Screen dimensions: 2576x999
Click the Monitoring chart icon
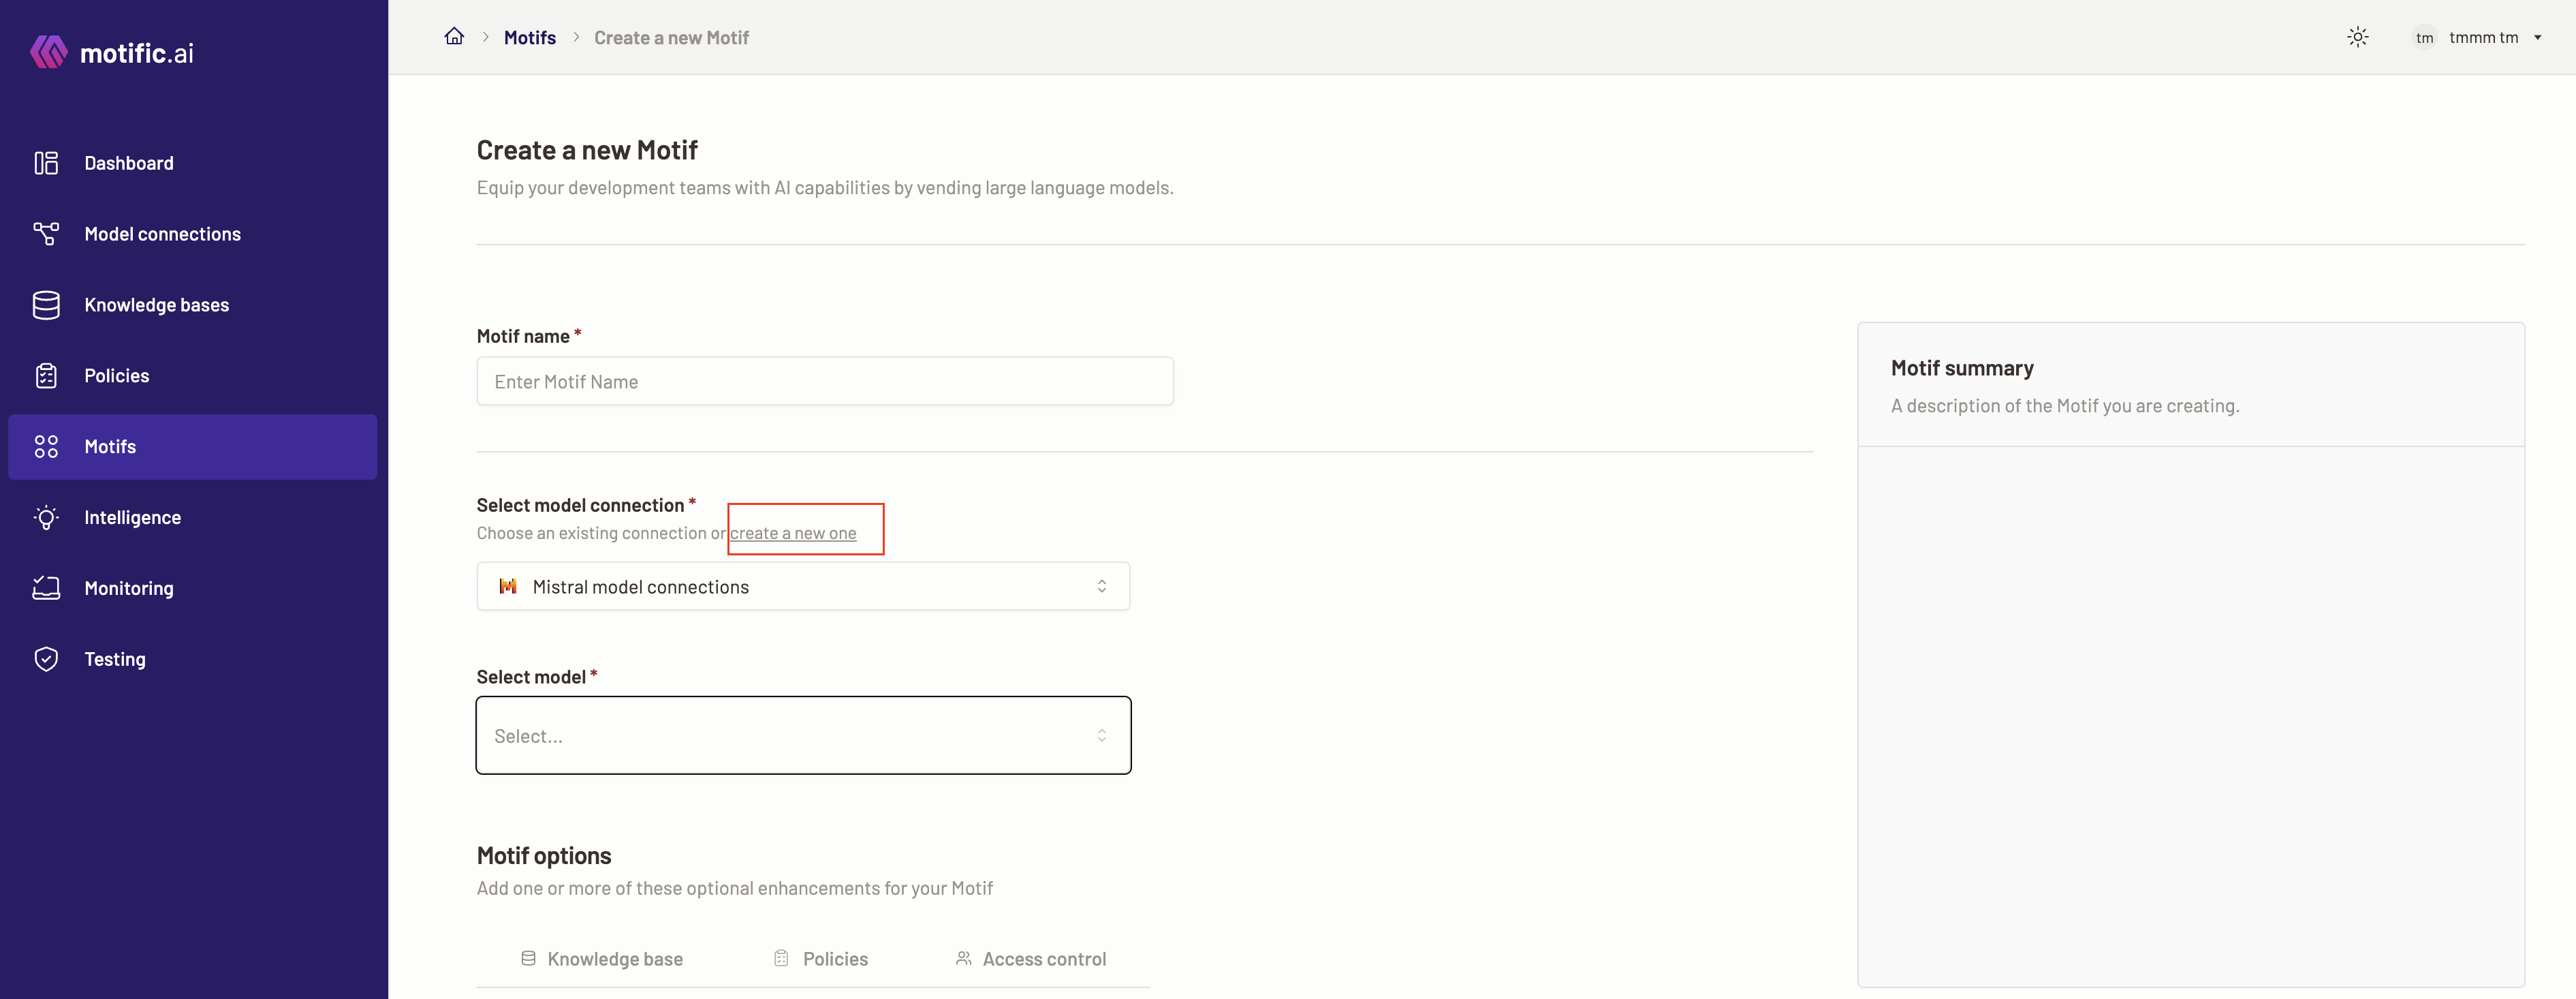(46, 588)
